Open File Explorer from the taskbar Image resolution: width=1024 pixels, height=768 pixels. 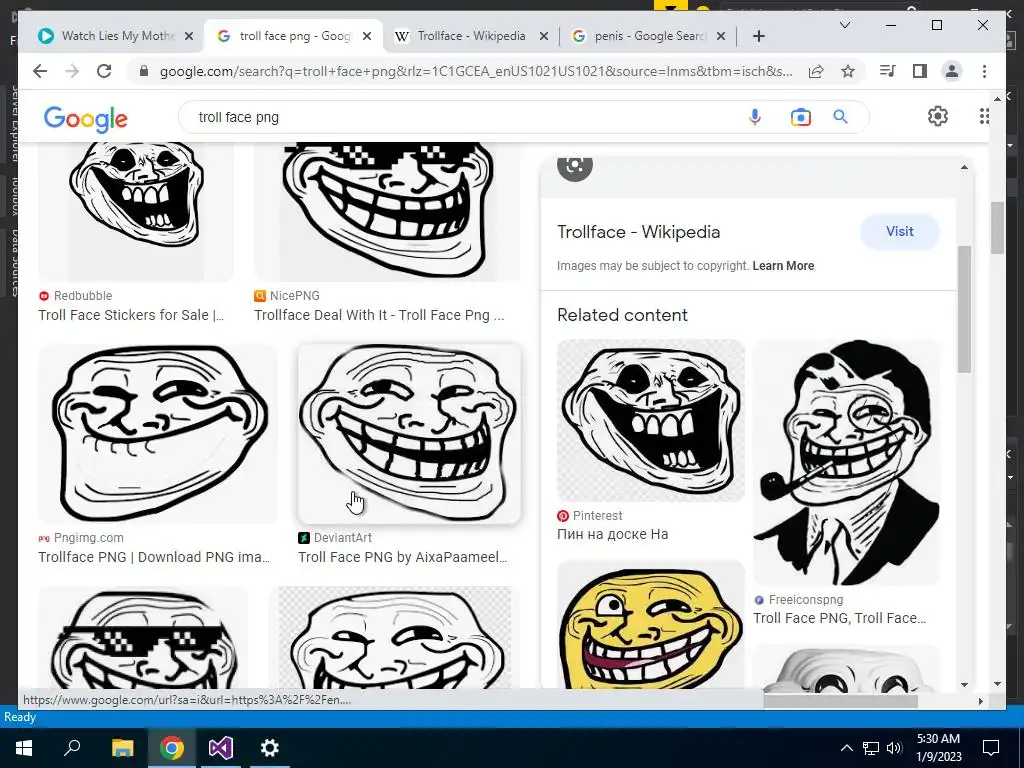[x=122, y=748]
